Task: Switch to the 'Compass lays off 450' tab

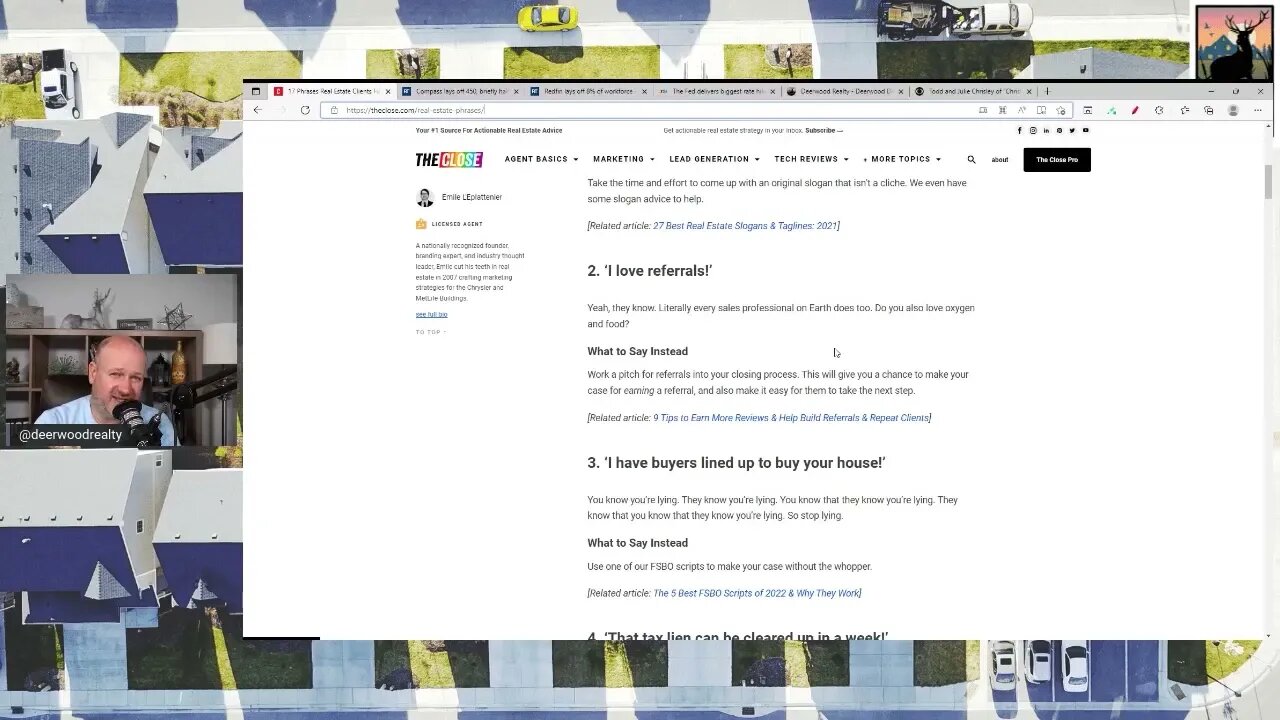Action: pyautogui.click(x=460, y=91)
